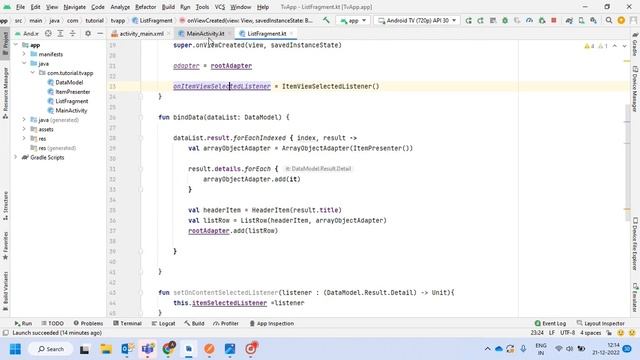Open App Inspection tool window

tap(271, 323)
